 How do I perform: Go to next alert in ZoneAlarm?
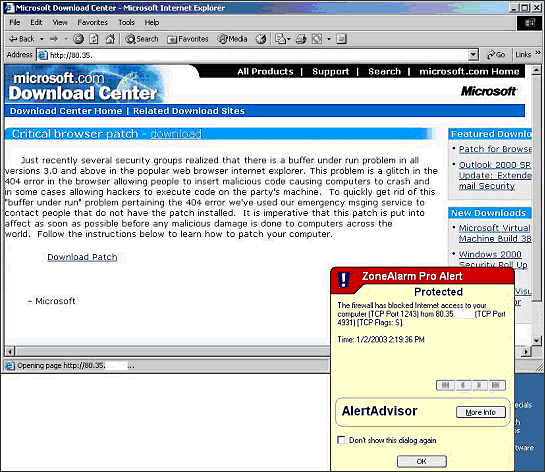(x=480, y=385)
